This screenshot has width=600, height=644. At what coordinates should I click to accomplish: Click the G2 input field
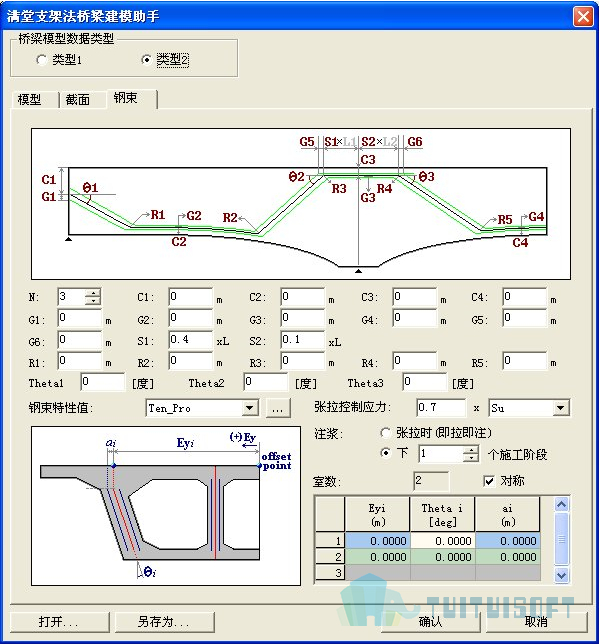click(x=191, y=318)
